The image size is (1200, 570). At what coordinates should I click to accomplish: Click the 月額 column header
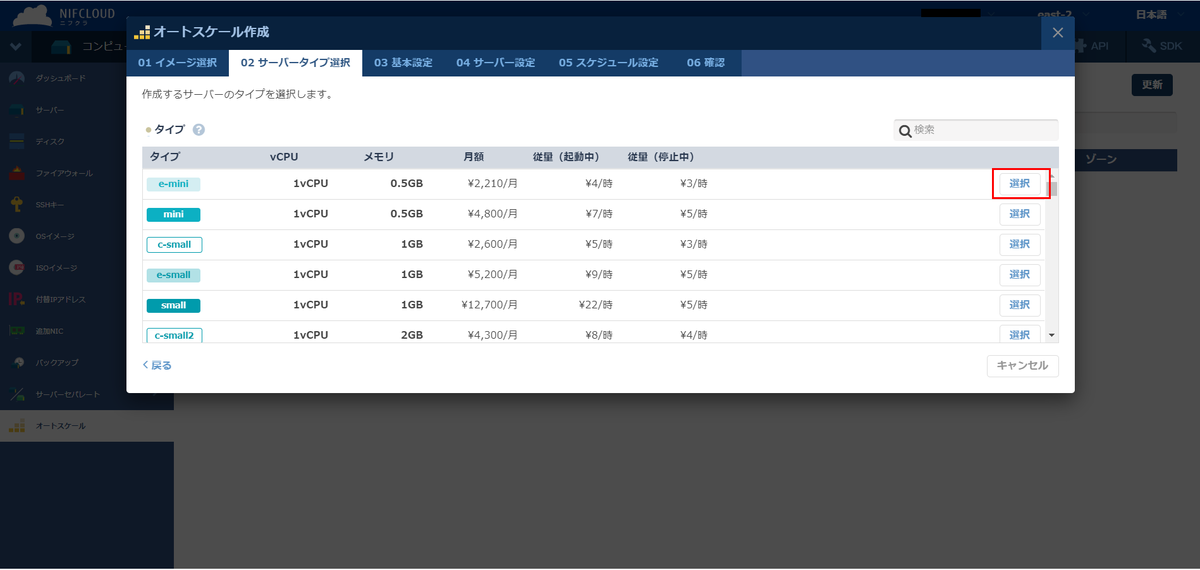[474, 157]
